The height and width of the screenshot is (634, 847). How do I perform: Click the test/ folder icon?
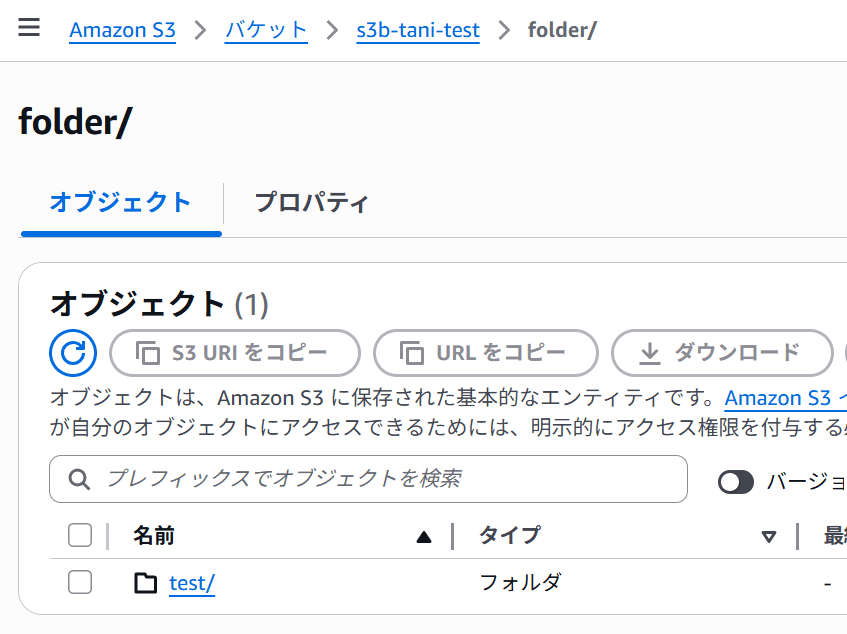146,583
